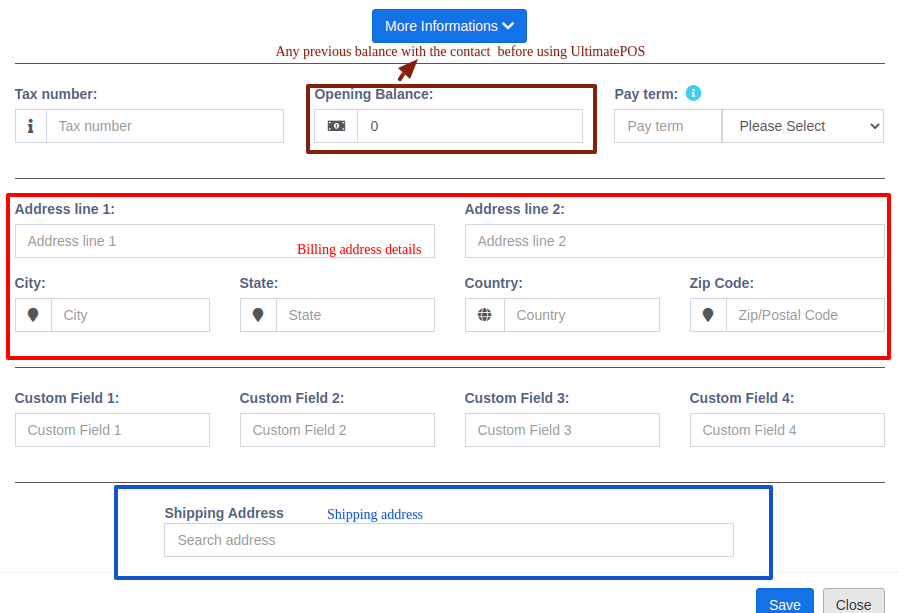Screen dimensions: 899x613
Task: Click the Close button
Action: pyautogui.click(x=853, y=605)
